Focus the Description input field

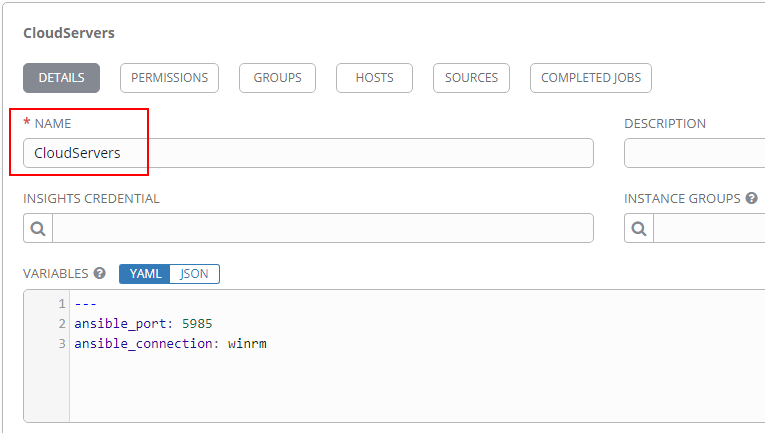pos(694,153)
